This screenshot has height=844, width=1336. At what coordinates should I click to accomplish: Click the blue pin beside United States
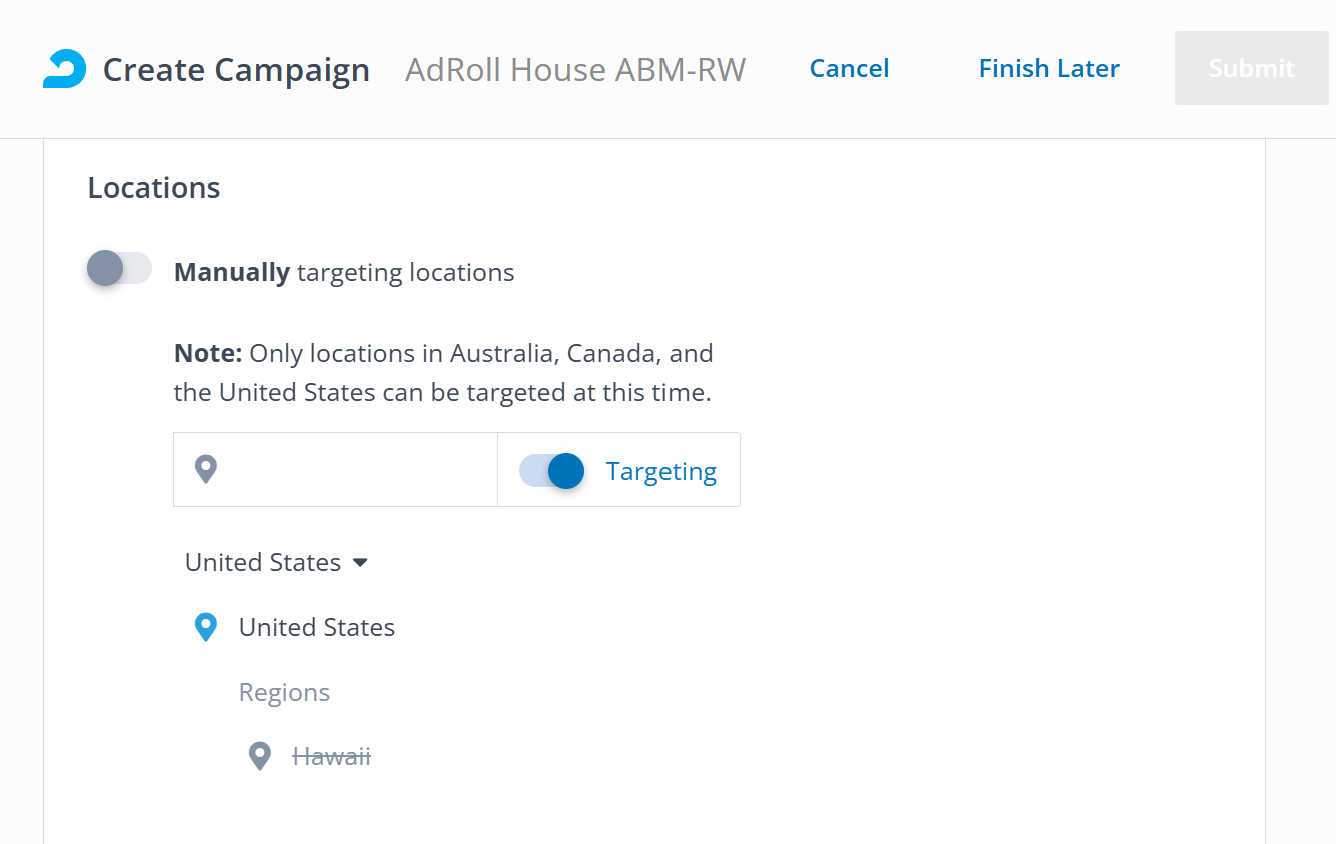(x=206, y=627)
